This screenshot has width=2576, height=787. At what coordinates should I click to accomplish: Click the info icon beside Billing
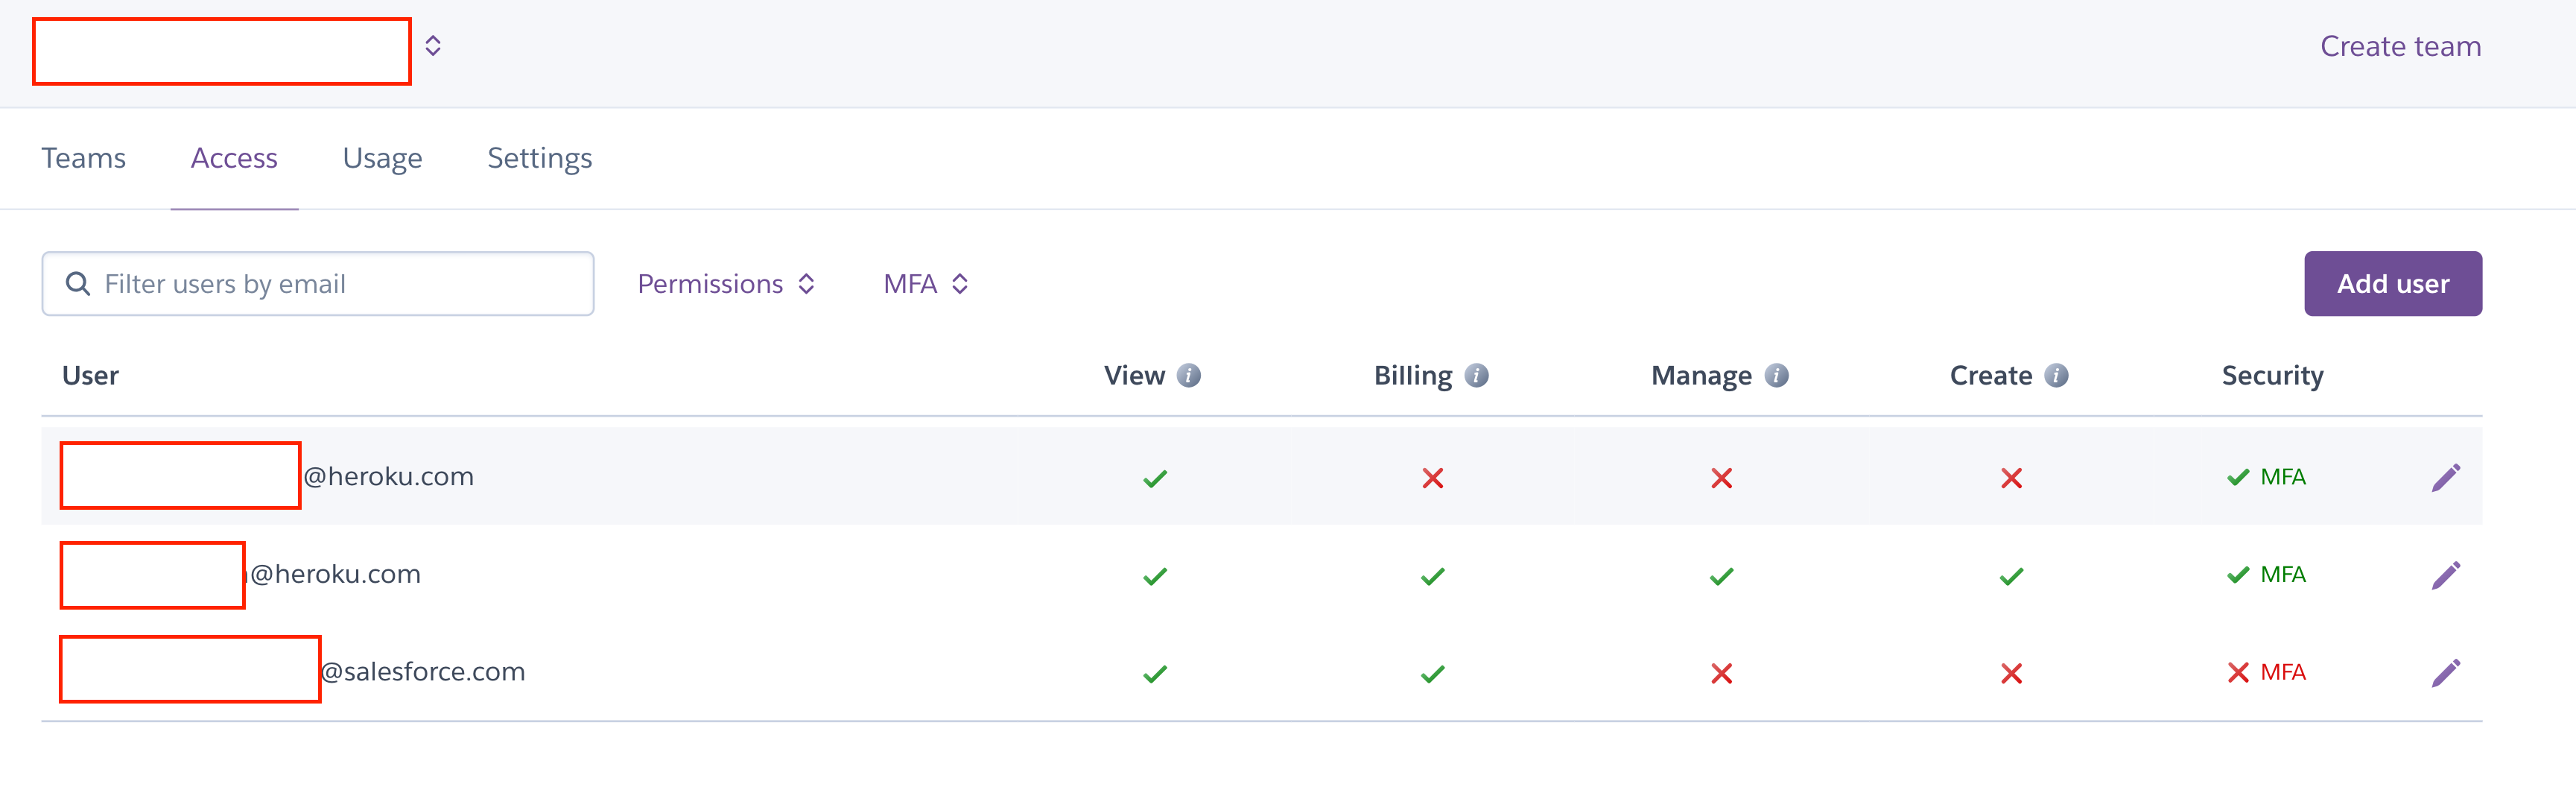[x=1476, y=376]
